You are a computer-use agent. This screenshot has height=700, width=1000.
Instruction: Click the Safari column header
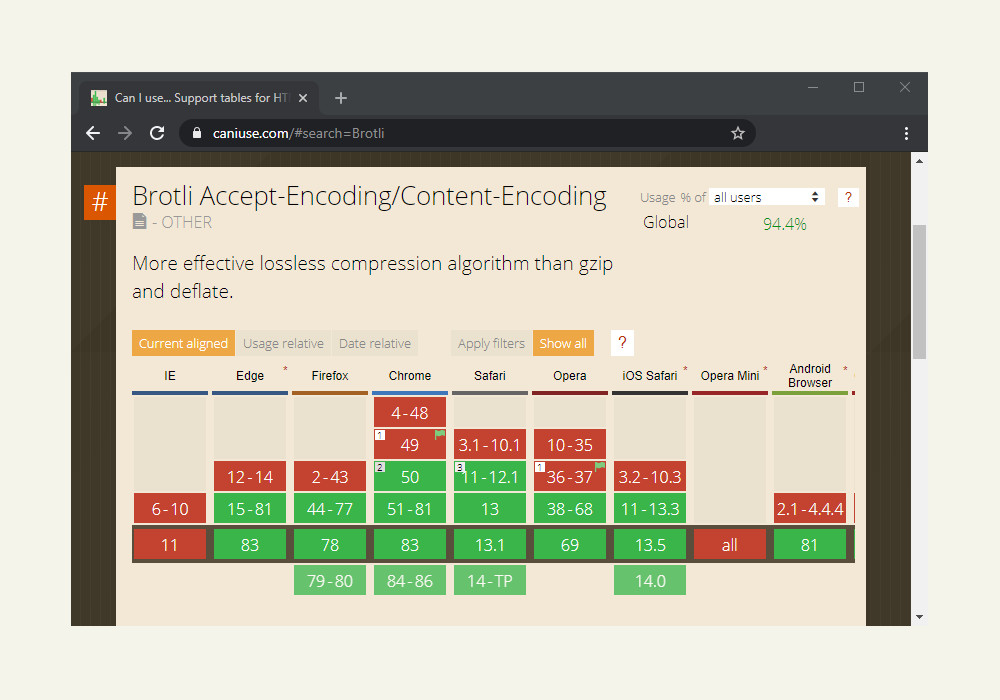[x=490, y=376]
